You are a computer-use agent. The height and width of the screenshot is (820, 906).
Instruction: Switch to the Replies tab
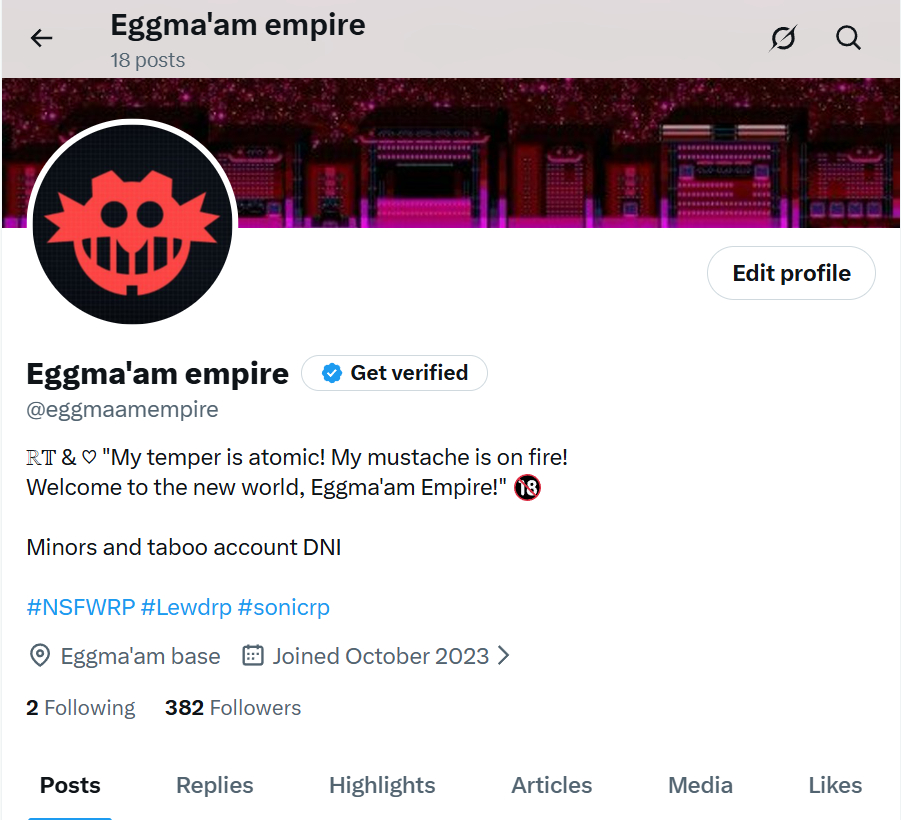tap(214, 785)
